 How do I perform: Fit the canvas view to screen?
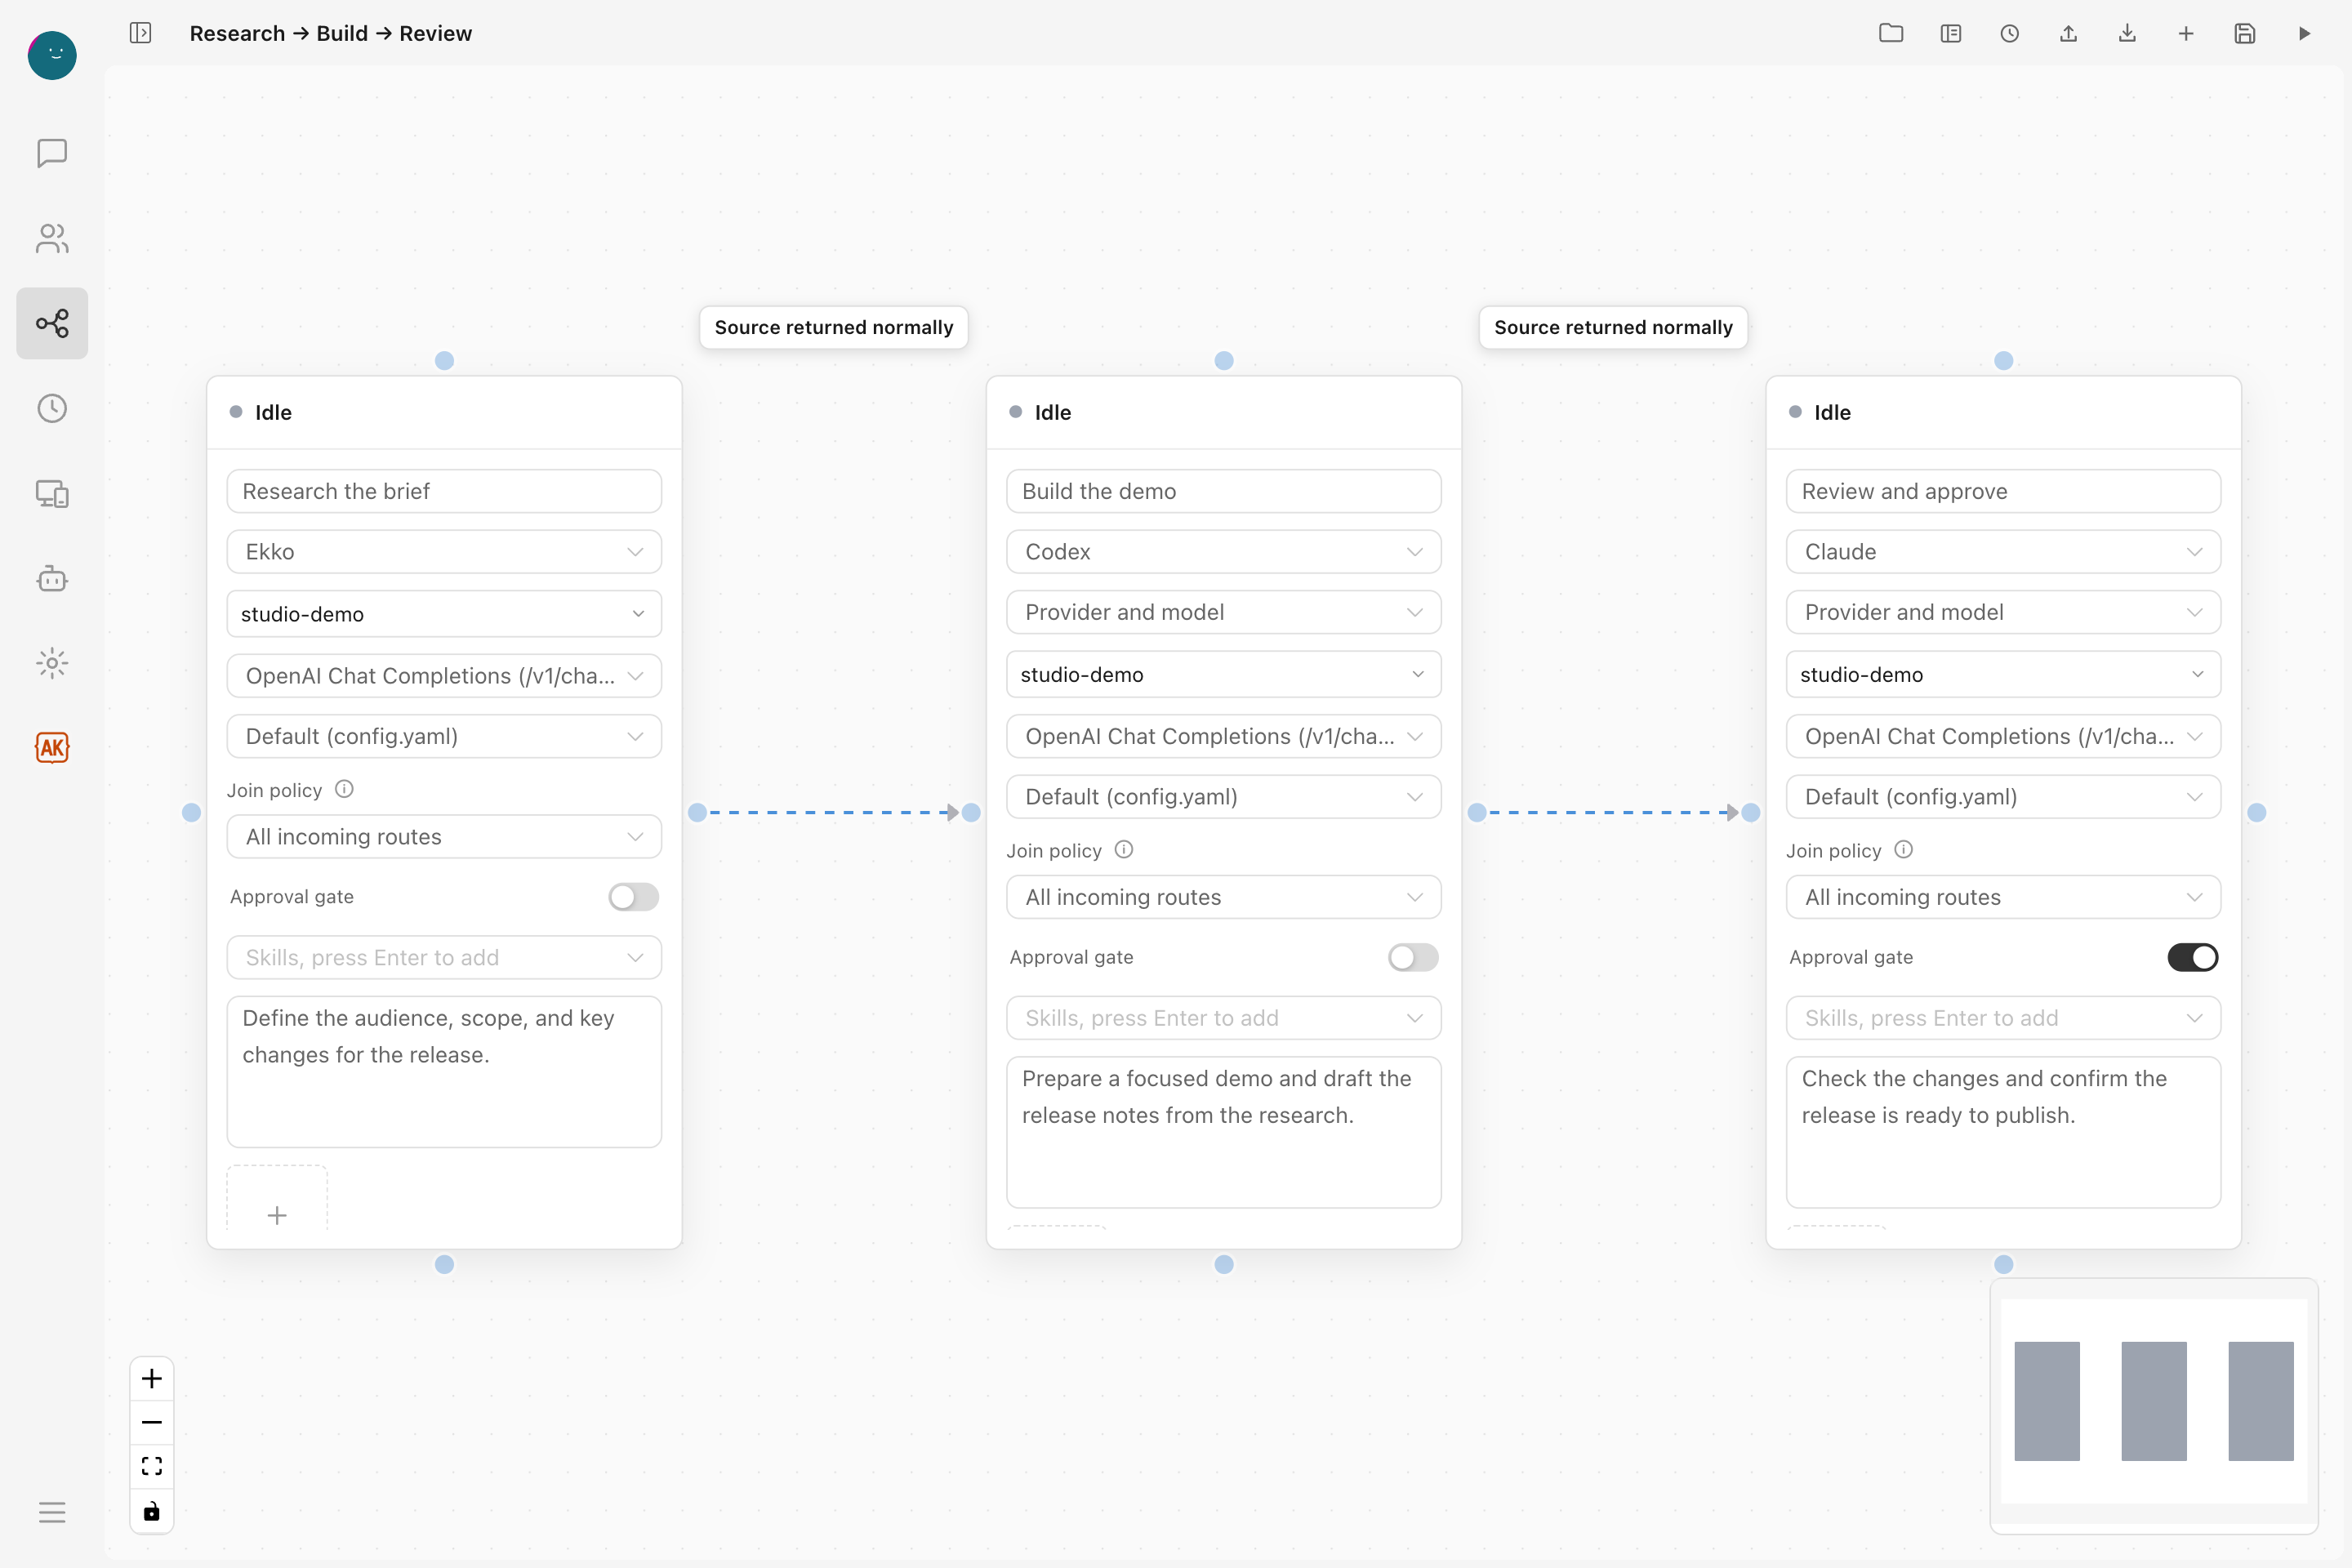pos(152,1466)
